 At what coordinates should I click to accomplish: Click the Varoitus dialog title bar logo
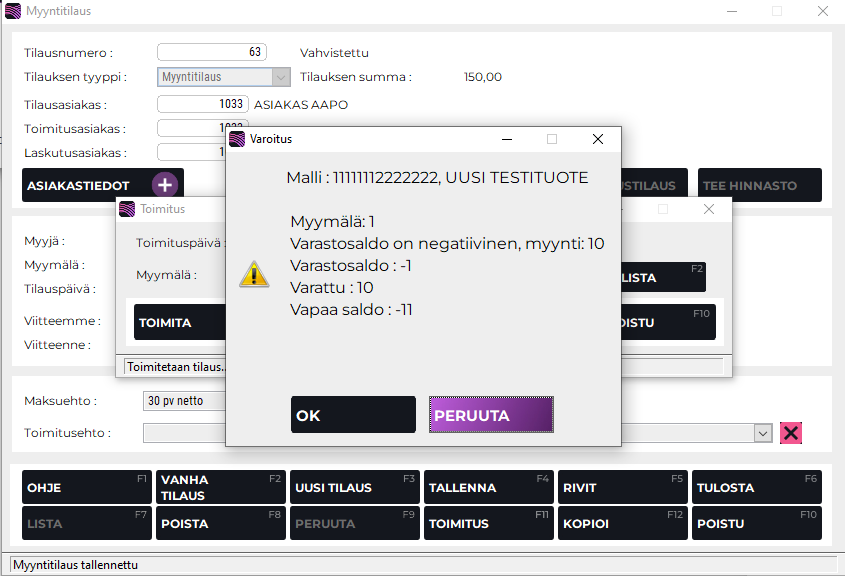[x=237, y=139]
